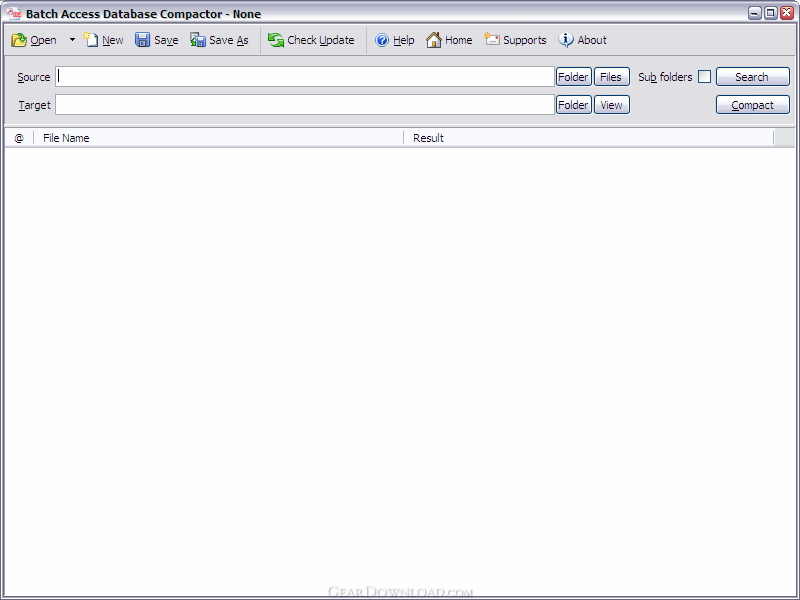Start compaction with Compact button

point(753,105)
